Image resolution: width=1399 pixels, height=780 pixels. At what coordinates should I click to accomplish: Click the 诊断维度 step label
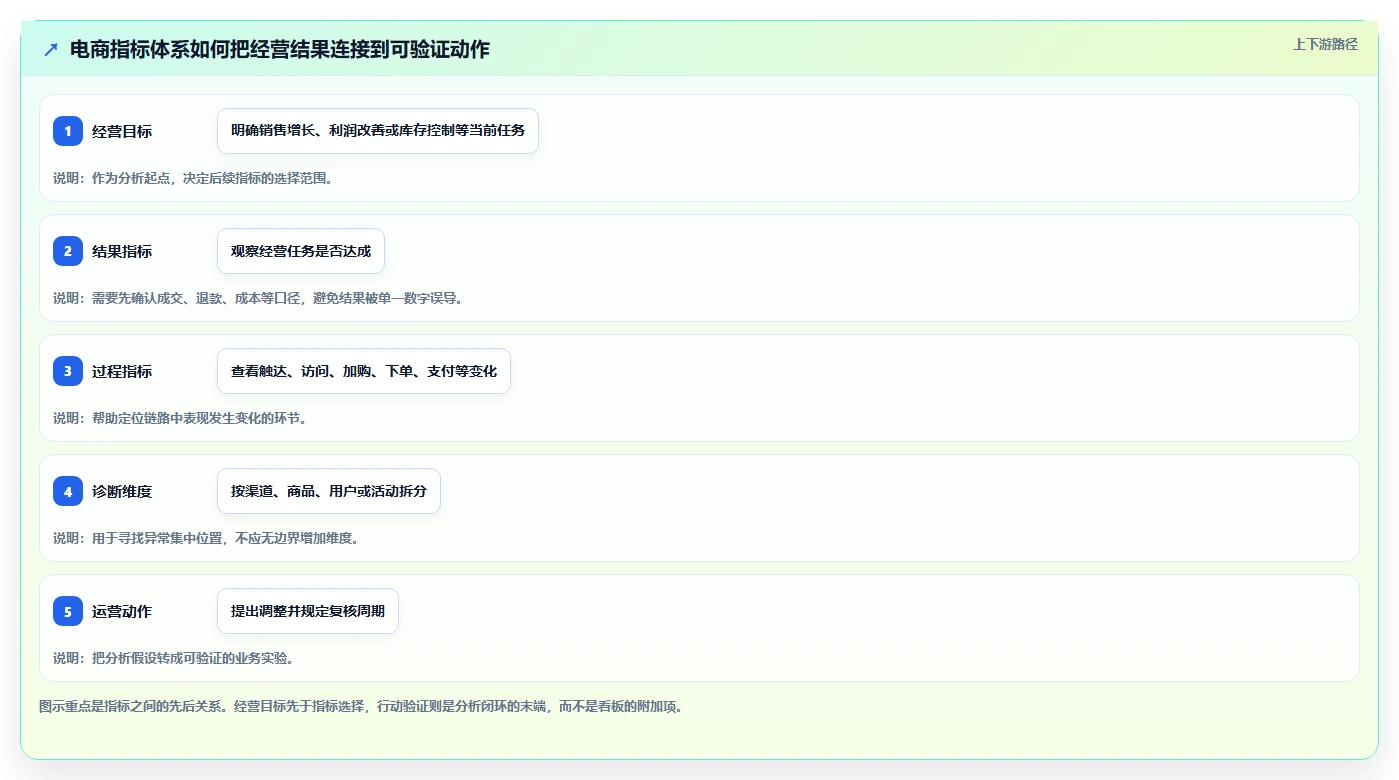pos(122,491)
